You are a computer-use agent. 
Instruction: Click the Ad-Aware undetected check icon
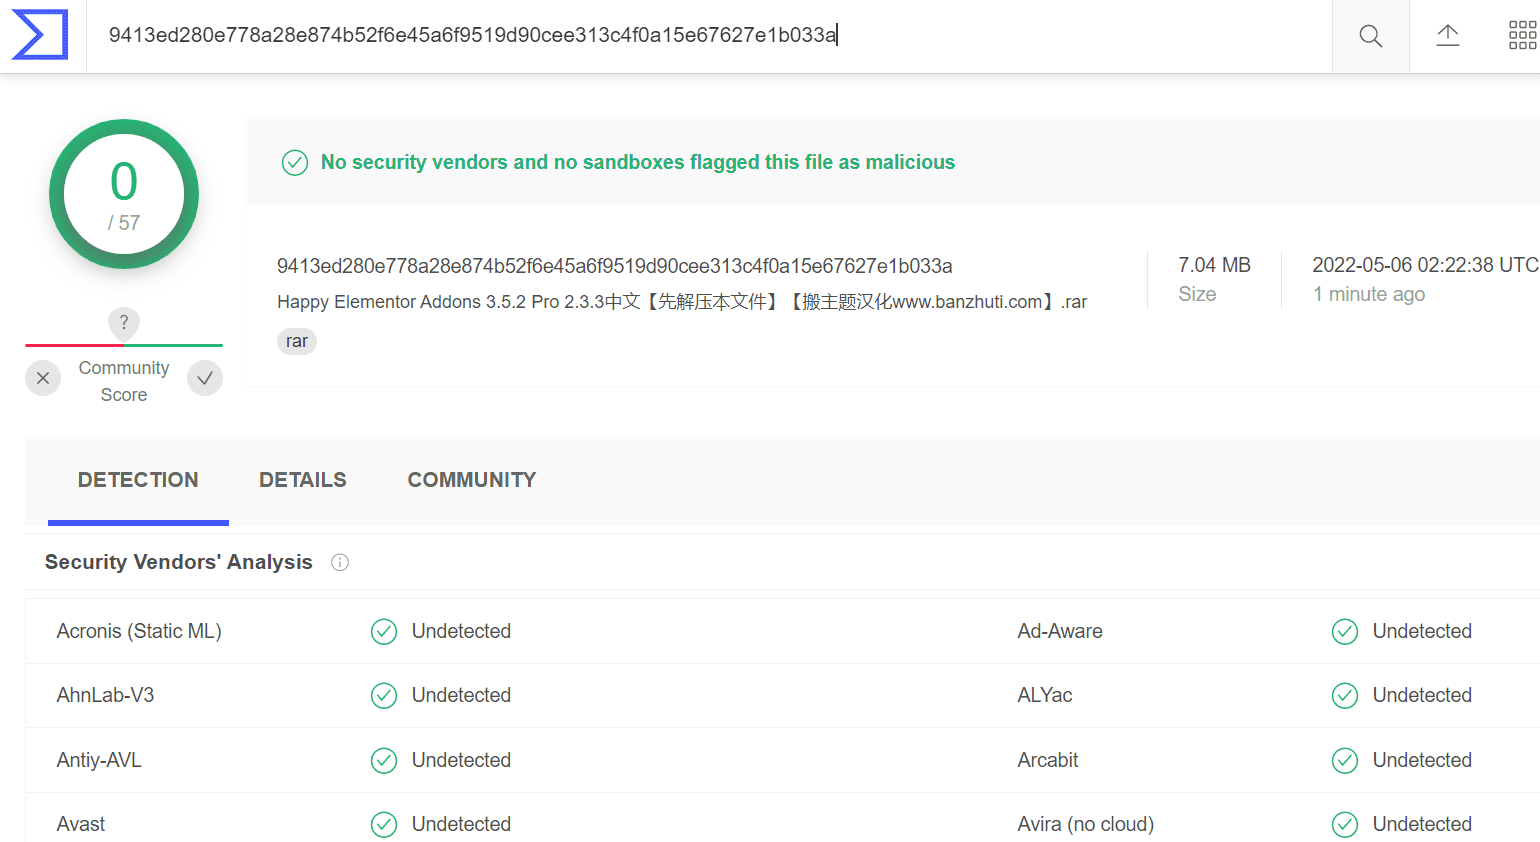tap(1345, 632)
